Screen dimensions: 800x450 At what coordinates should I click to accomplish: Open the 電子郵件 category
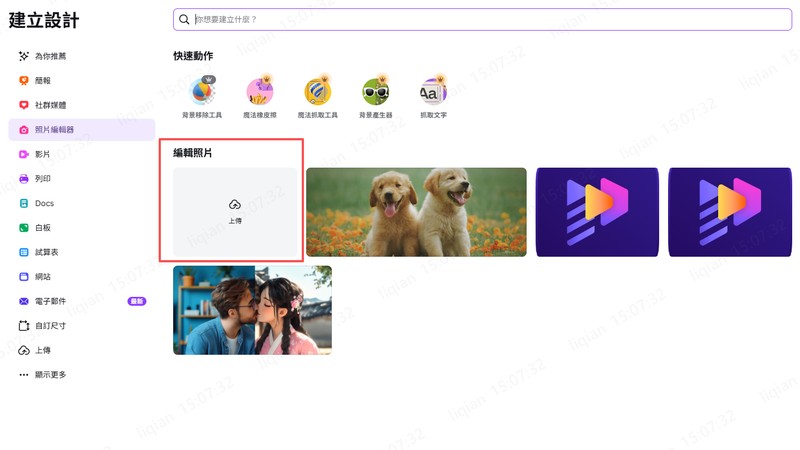pos(82,301)
